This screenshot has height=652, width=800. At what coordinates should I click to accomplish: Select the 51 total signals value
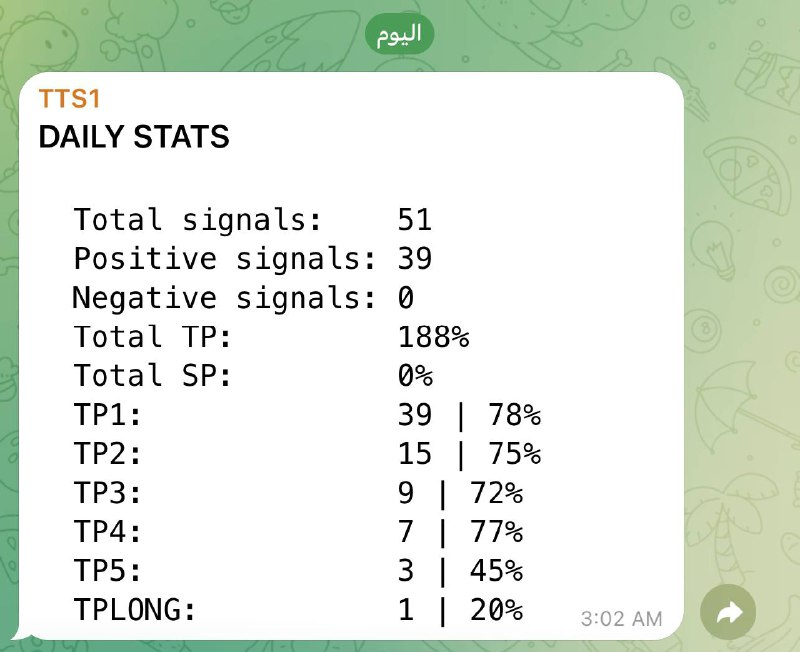tap(414, 220)
